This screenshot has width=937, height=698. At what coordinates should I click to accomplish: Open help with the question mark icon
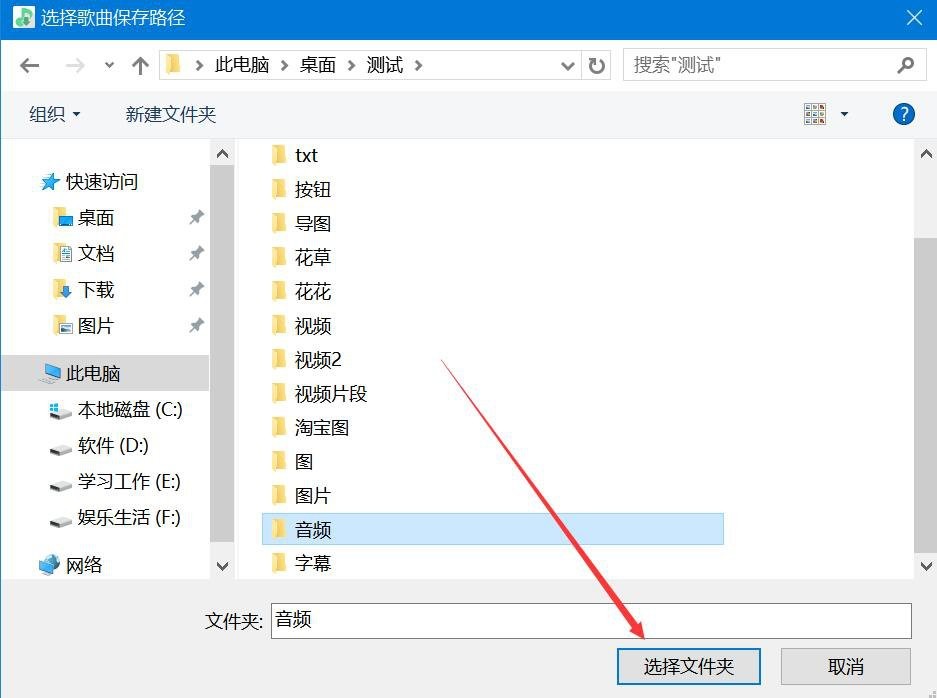904,114
